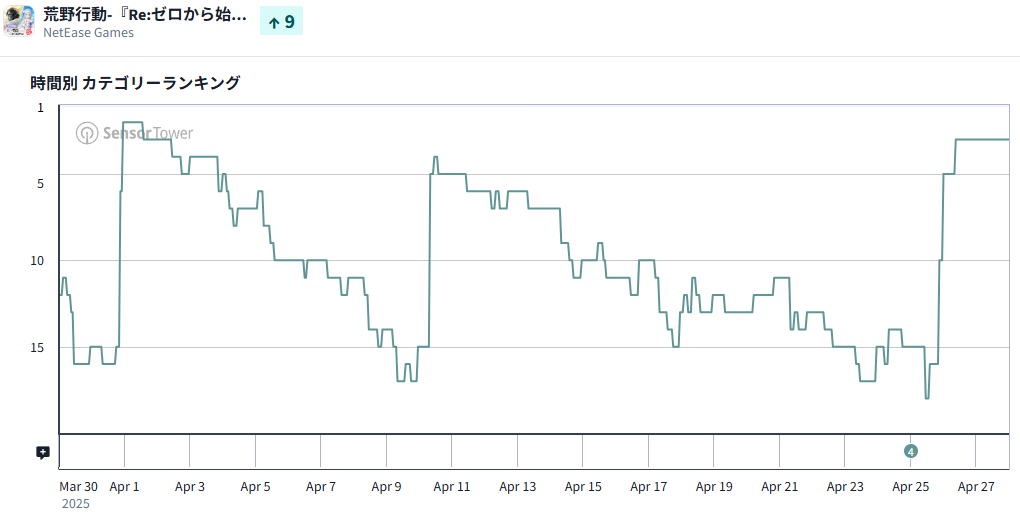
Task: Click the up-arrow 9 rank change badge
Action: (281, 21)
